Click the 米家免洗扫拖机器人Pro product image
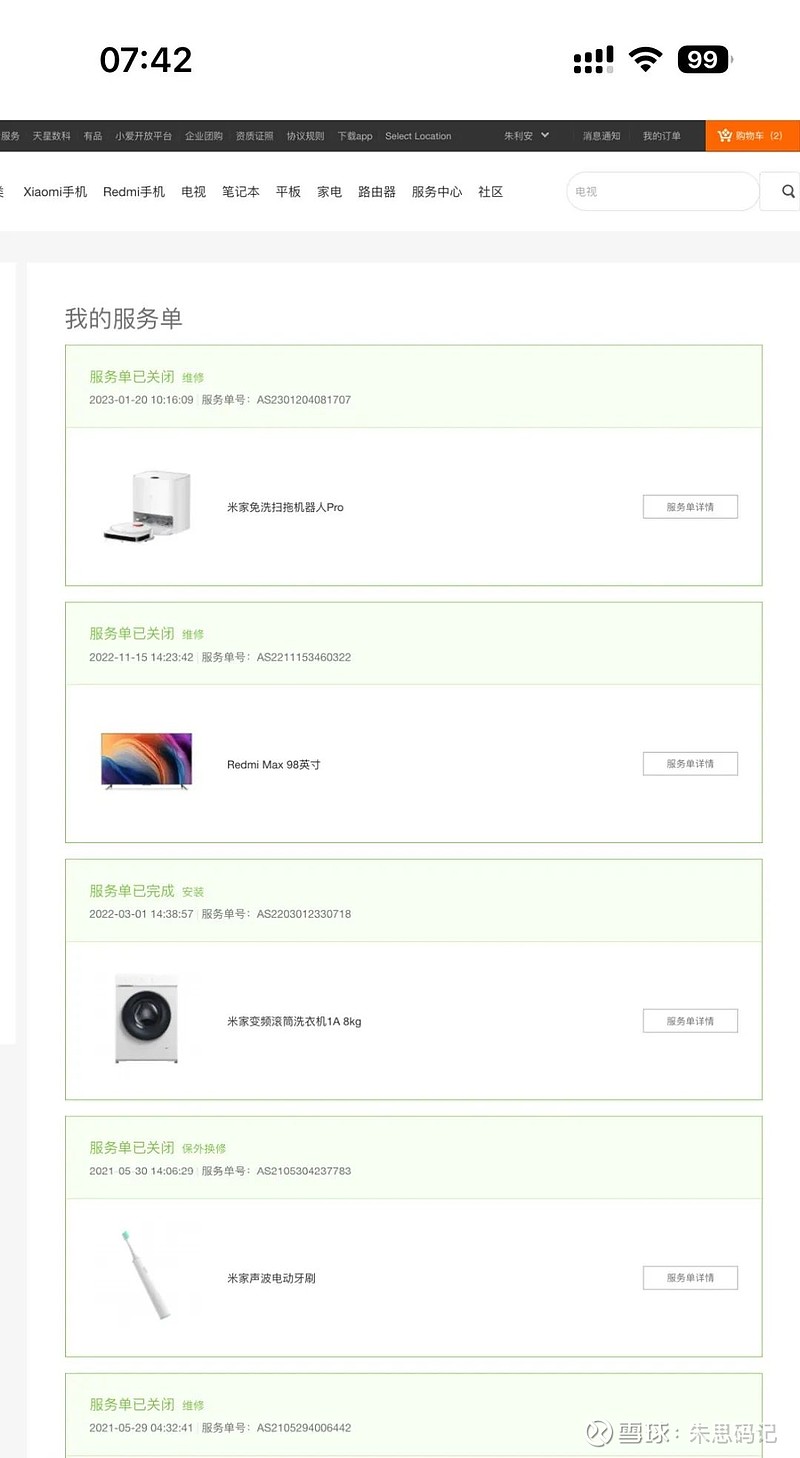Viewport: 800px width, 1458px height. coord(147,507)
